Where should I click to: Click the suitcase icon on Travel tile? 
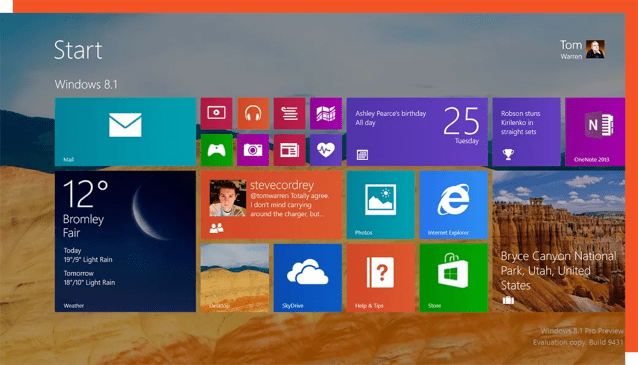[x=508, y=300]
